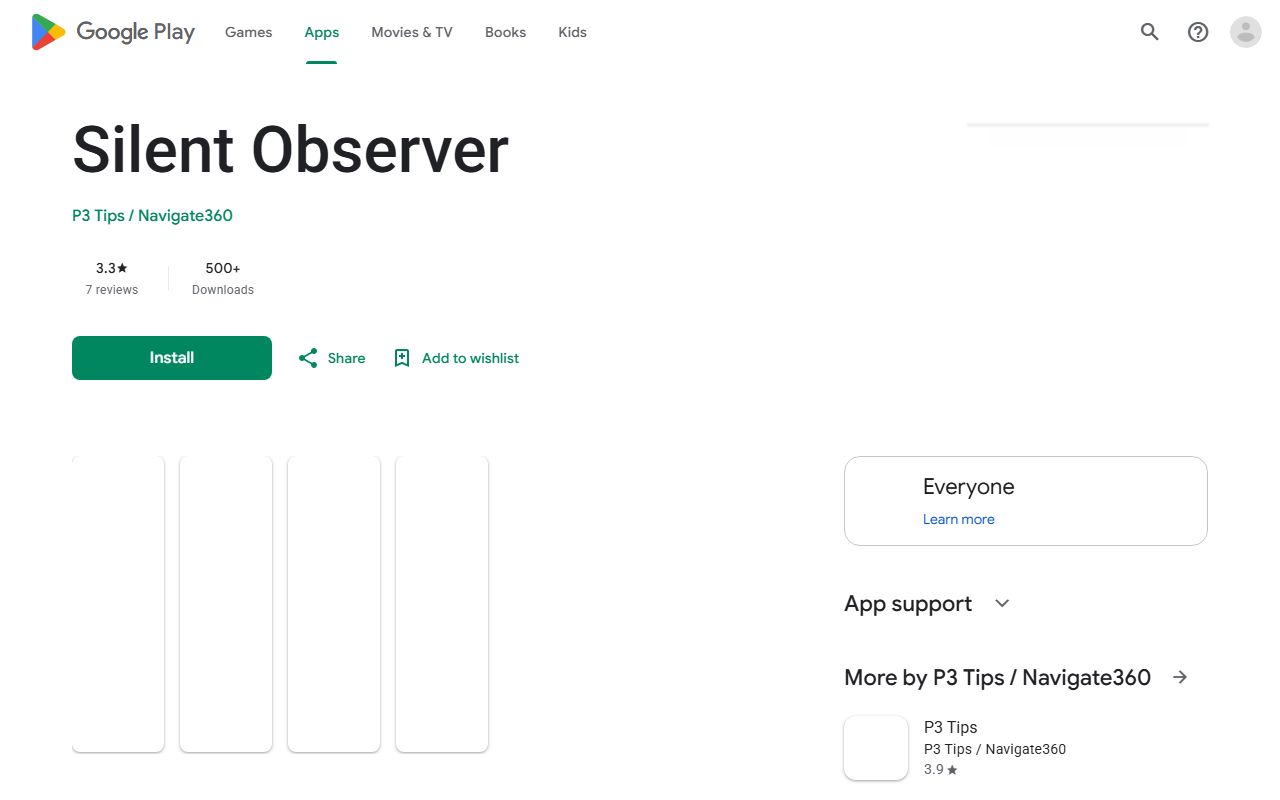Viewport: 1280px width, 800px height.
Task: Switch to the Games tab
Action: (248, 32)
